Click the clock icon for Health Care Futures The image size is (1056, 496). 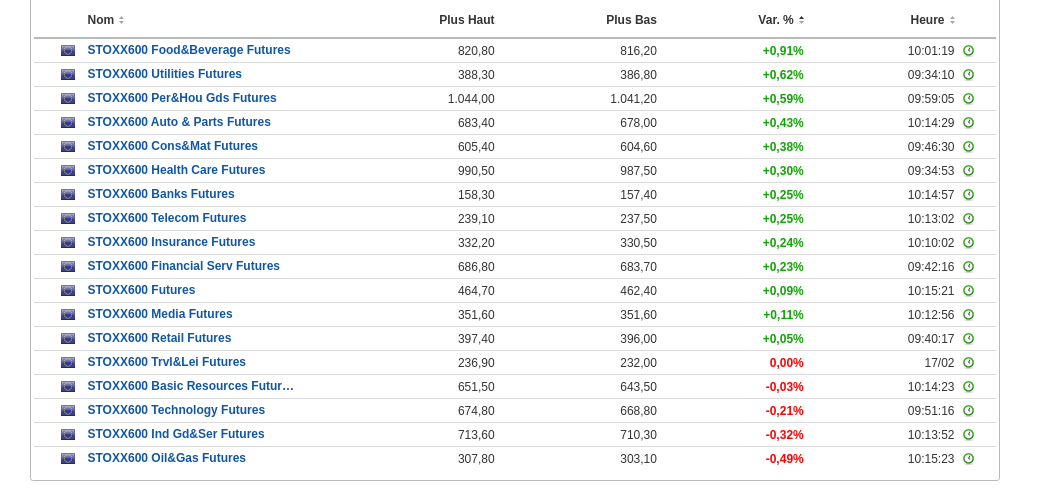[x=968, y=171]
